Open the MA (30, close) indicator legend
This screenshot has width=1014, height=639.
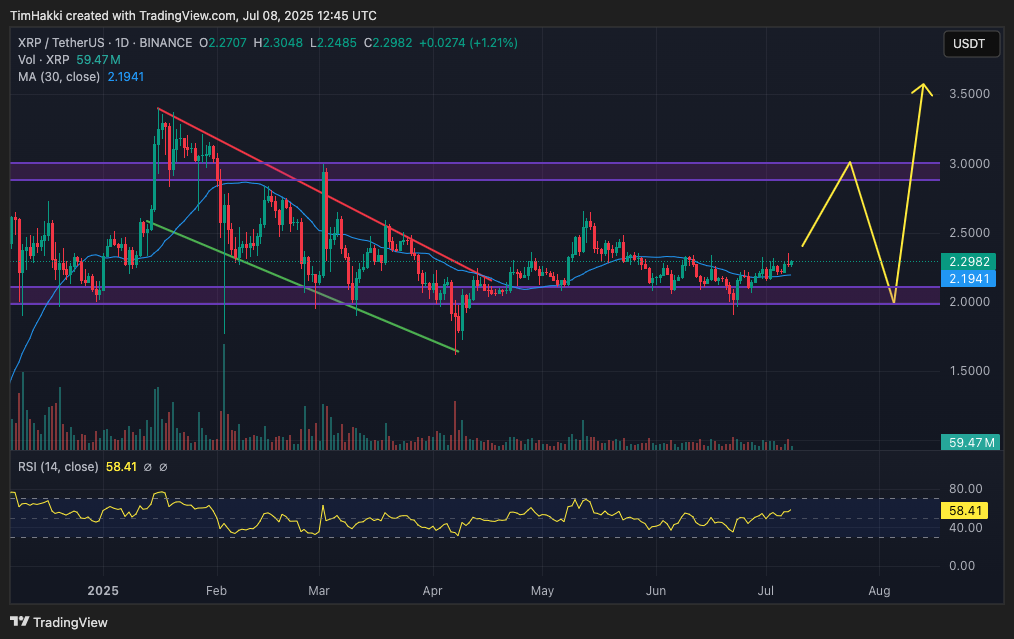coord(58,77)
